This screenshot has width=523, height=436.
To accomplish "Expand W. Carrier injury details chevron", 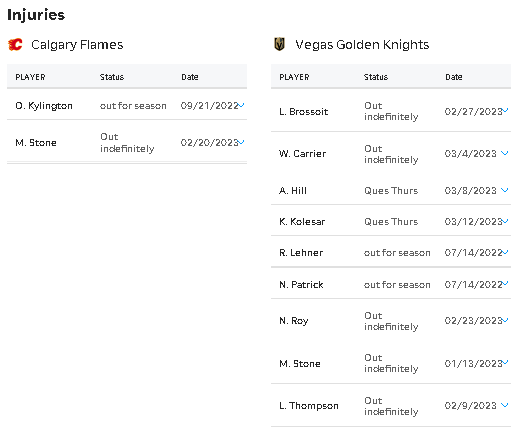I will coord(505,153).
